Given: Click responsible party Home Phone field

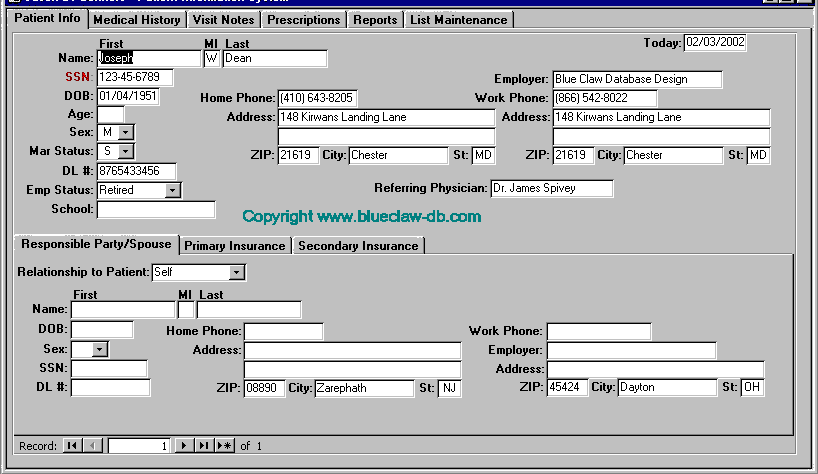Looking at the screenshot, I should coord(283,331).
